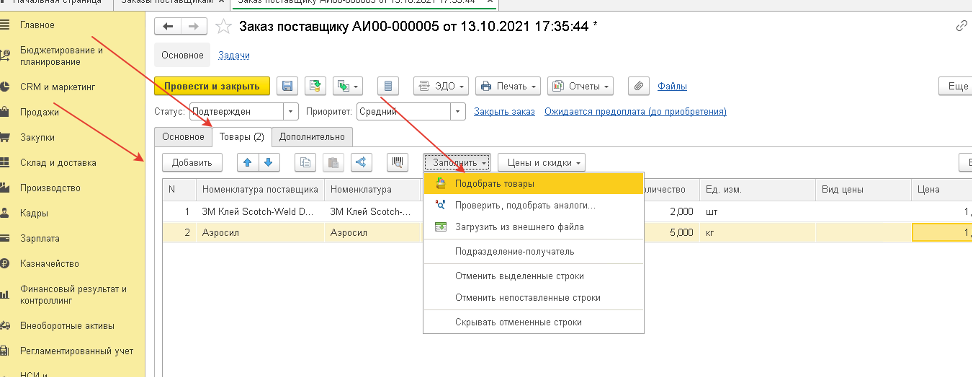The height and width of the screenshot is (377, 972).
Task: Click the report icon on the Отчеты button
Action: click(x=559, y=86)
